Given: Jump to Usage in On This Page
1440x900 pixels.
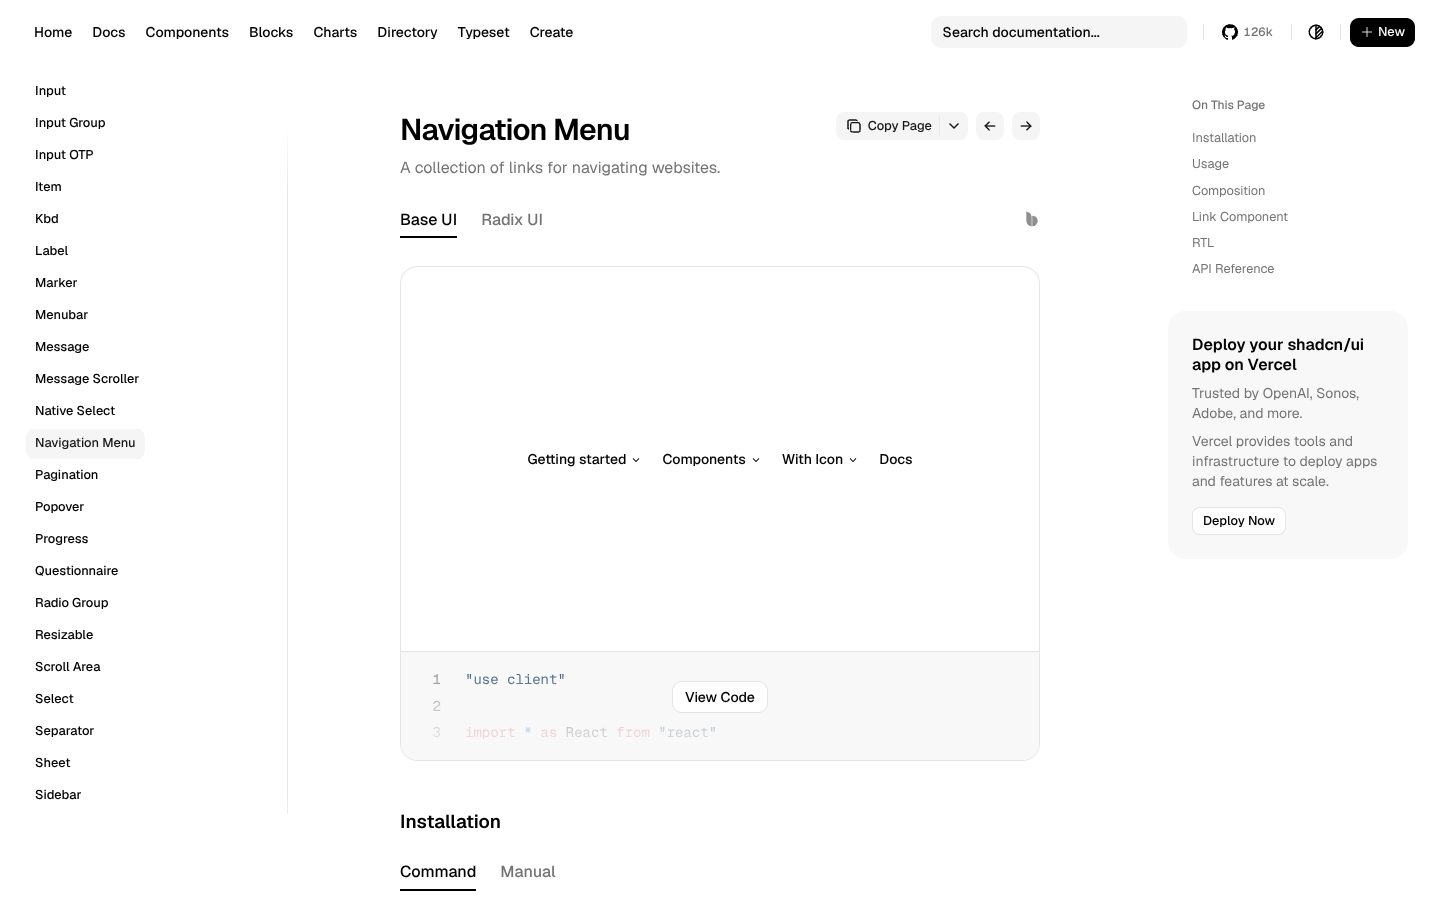Looking at the screenshot, I should pyautogui.click(x=1210, y=164).
